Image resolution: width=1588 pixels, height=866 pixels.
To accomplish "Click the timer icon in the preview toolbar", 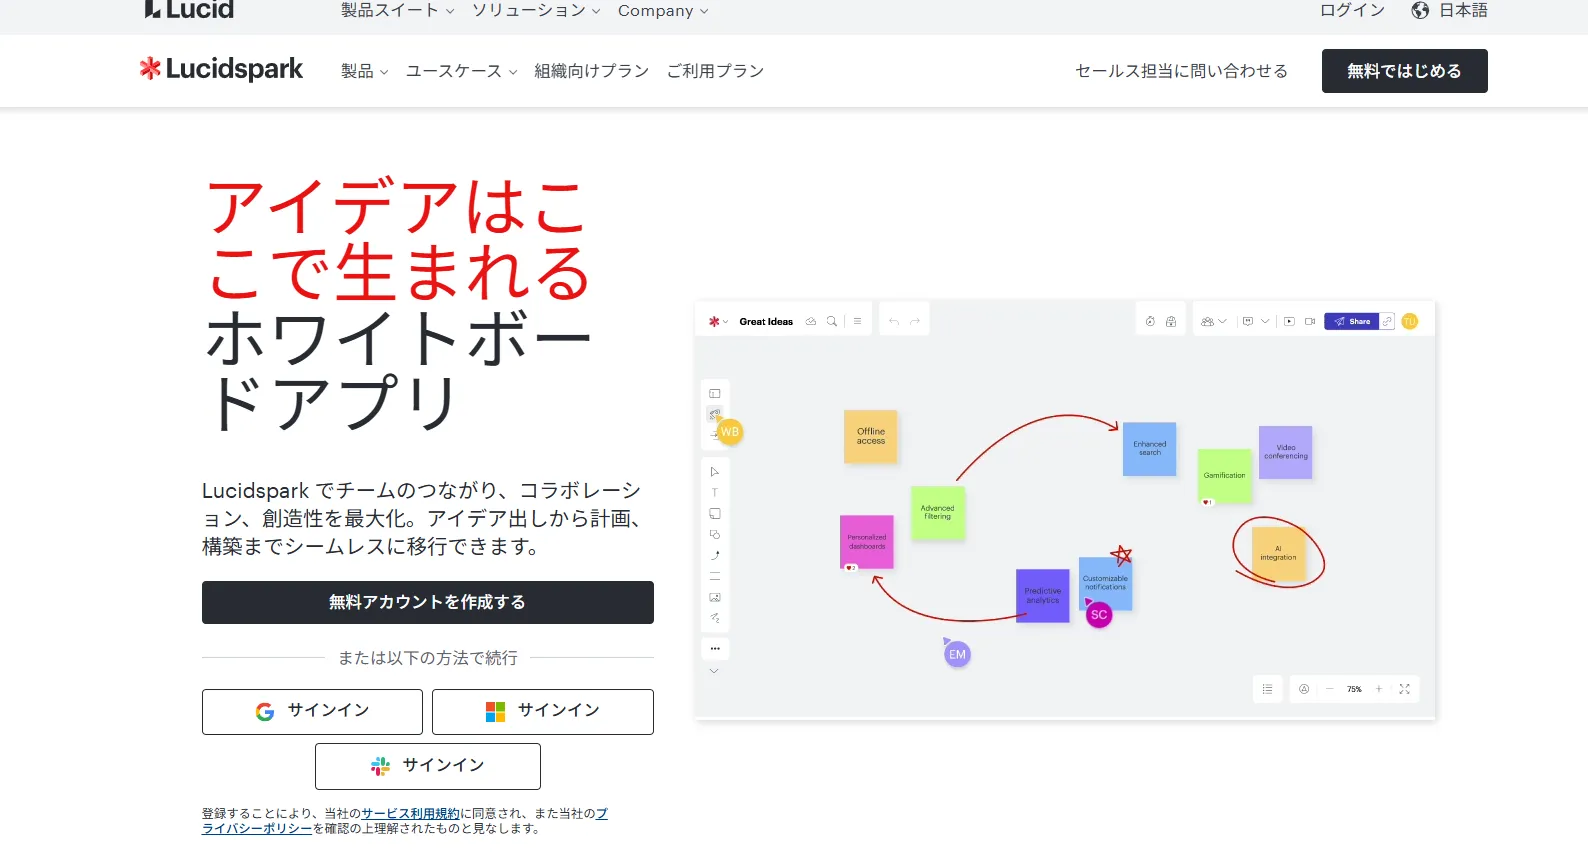I will 1150,321.
